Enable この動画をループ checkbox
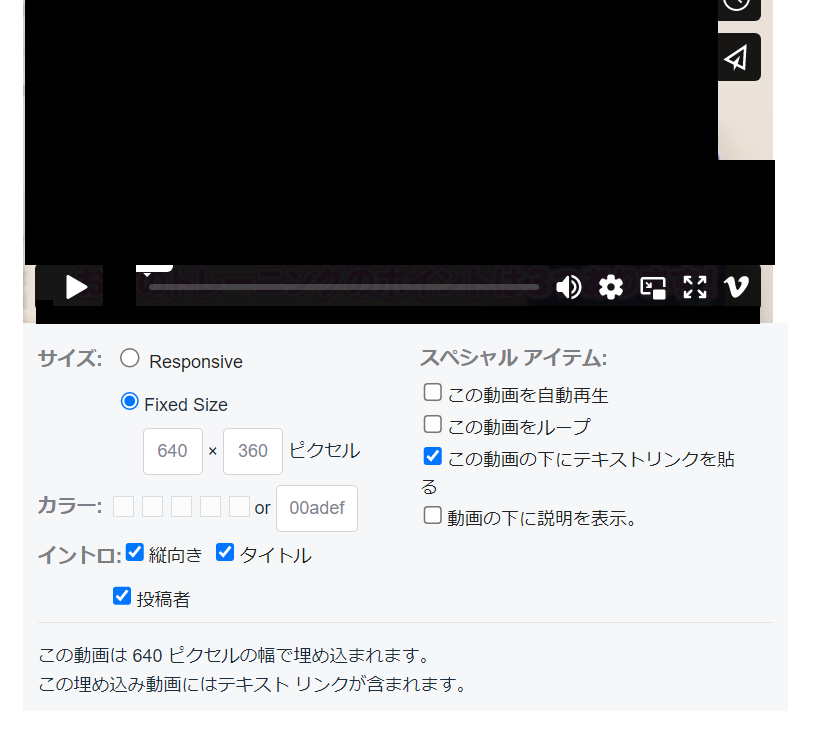Image resolution: width=815 pixels, height=735 pixels. point(432,424)
